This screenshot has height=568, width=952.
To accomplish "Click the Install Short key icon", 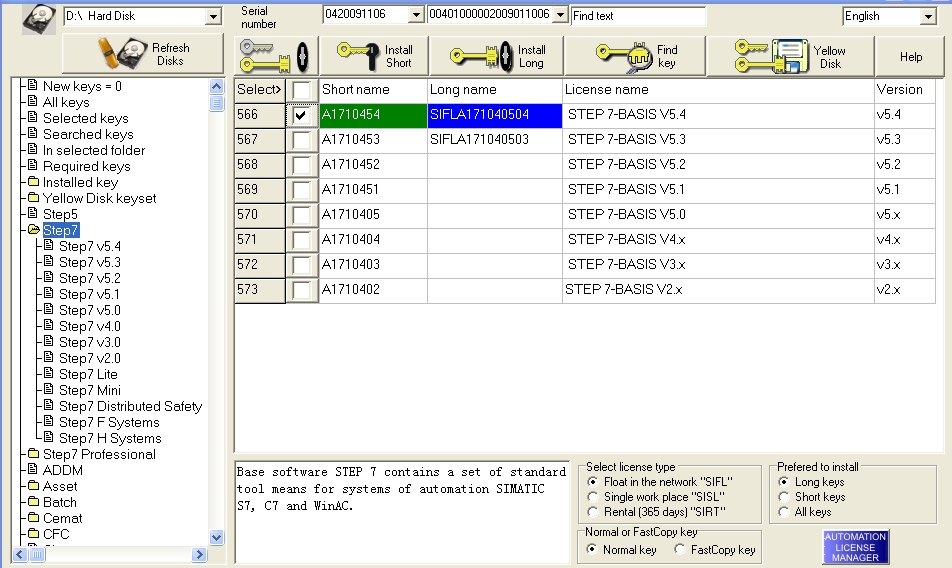I will tap(357, 56).
